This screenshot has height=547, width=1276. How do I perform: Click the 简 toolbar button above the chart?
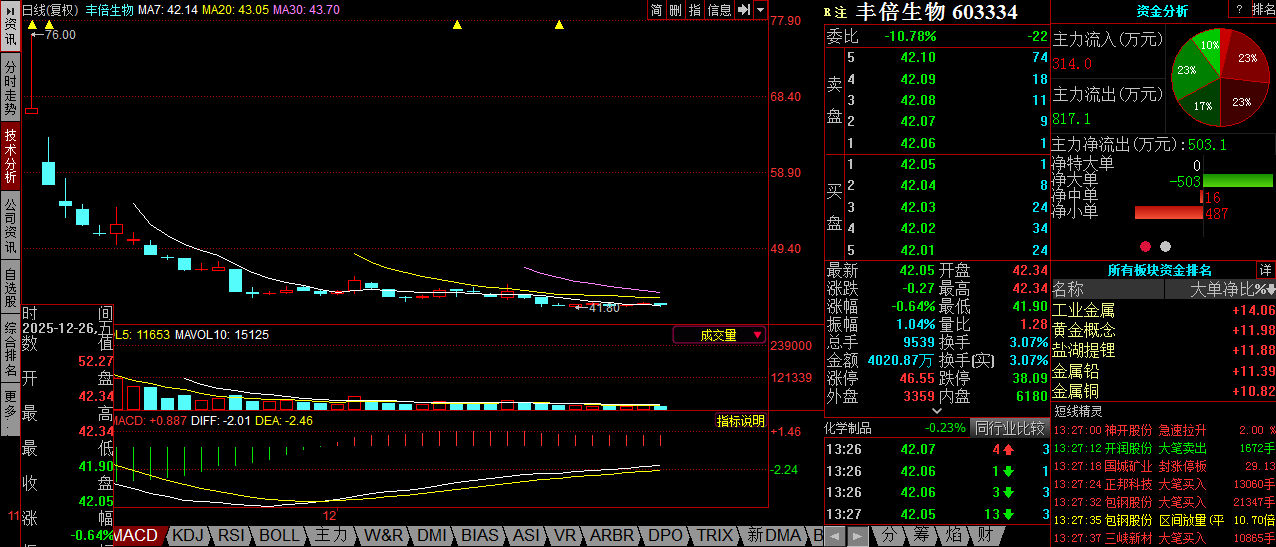tap(656, 10)
